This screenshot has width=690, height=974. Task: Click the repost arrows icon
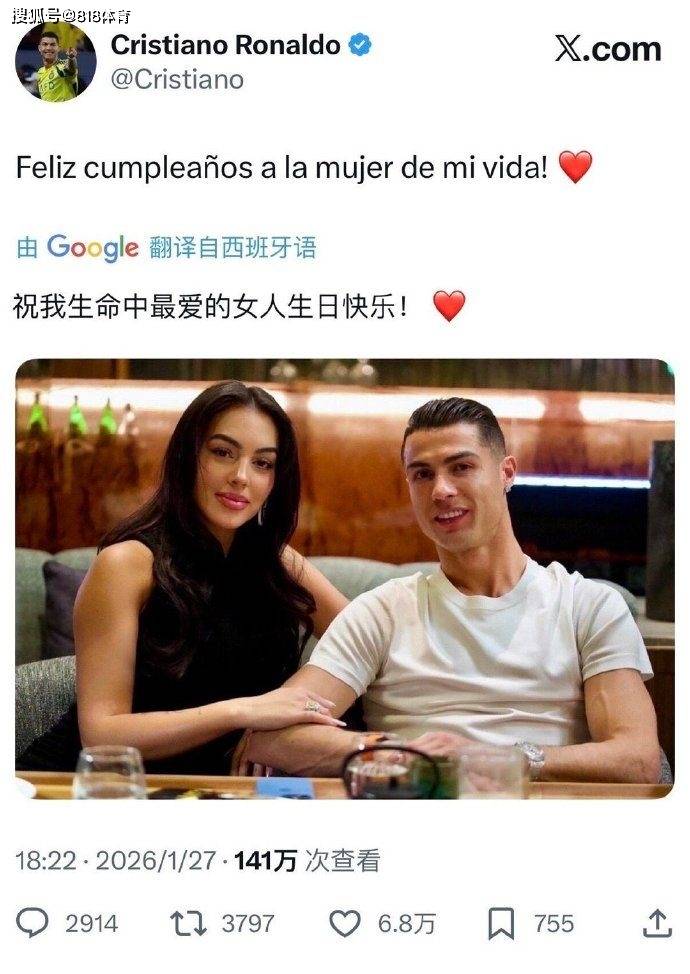point(188,924)
